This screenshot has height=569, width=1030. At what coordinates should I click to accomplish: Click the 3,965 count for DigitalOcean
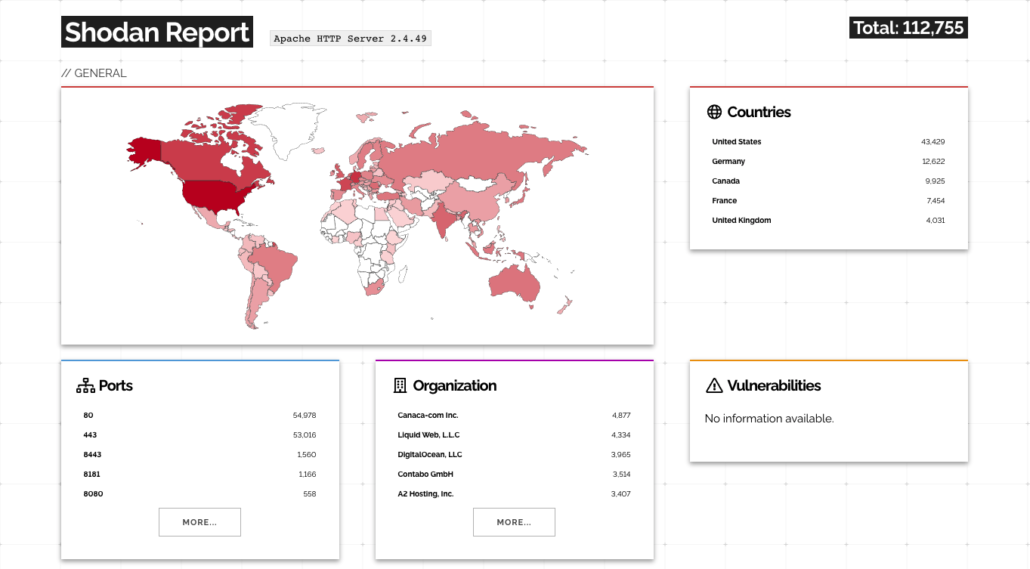[x=621, y=455]
